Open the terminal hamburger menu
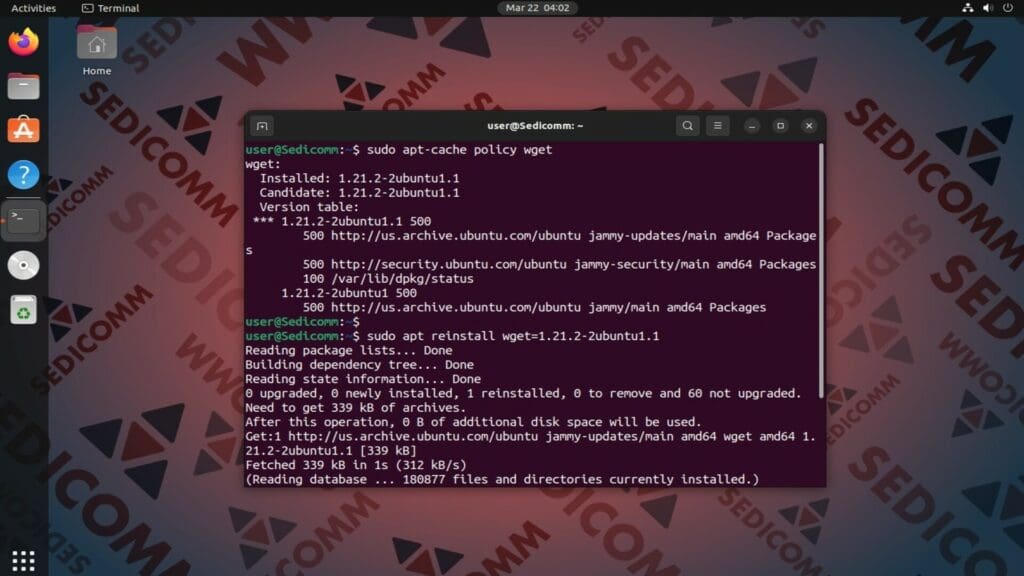The image size is (1024, 576). pos(717,125)
